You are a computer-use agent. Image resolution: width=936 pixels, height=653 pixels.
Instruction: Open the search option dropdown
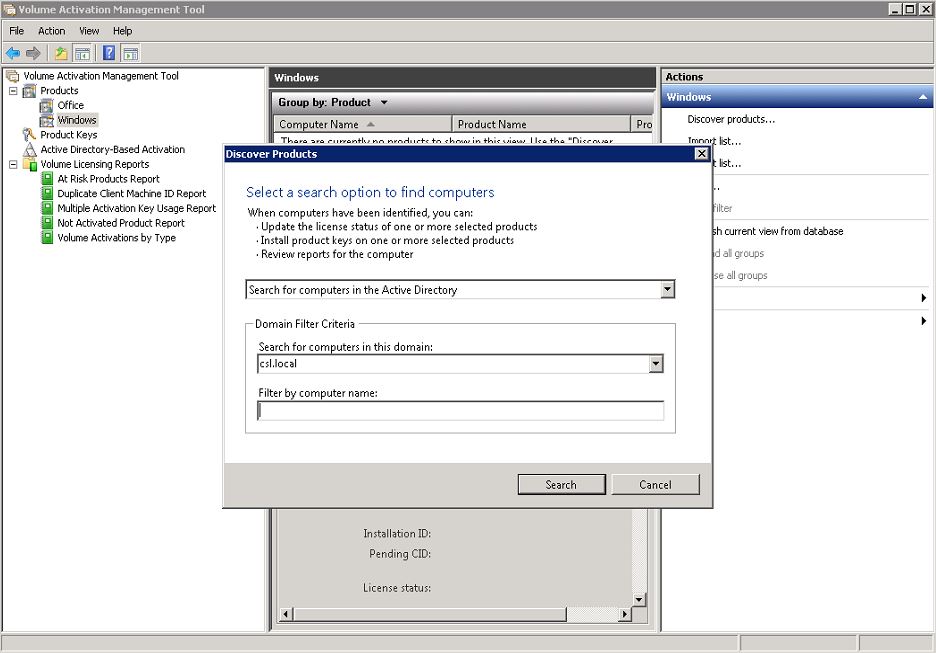tap(667, 290)
